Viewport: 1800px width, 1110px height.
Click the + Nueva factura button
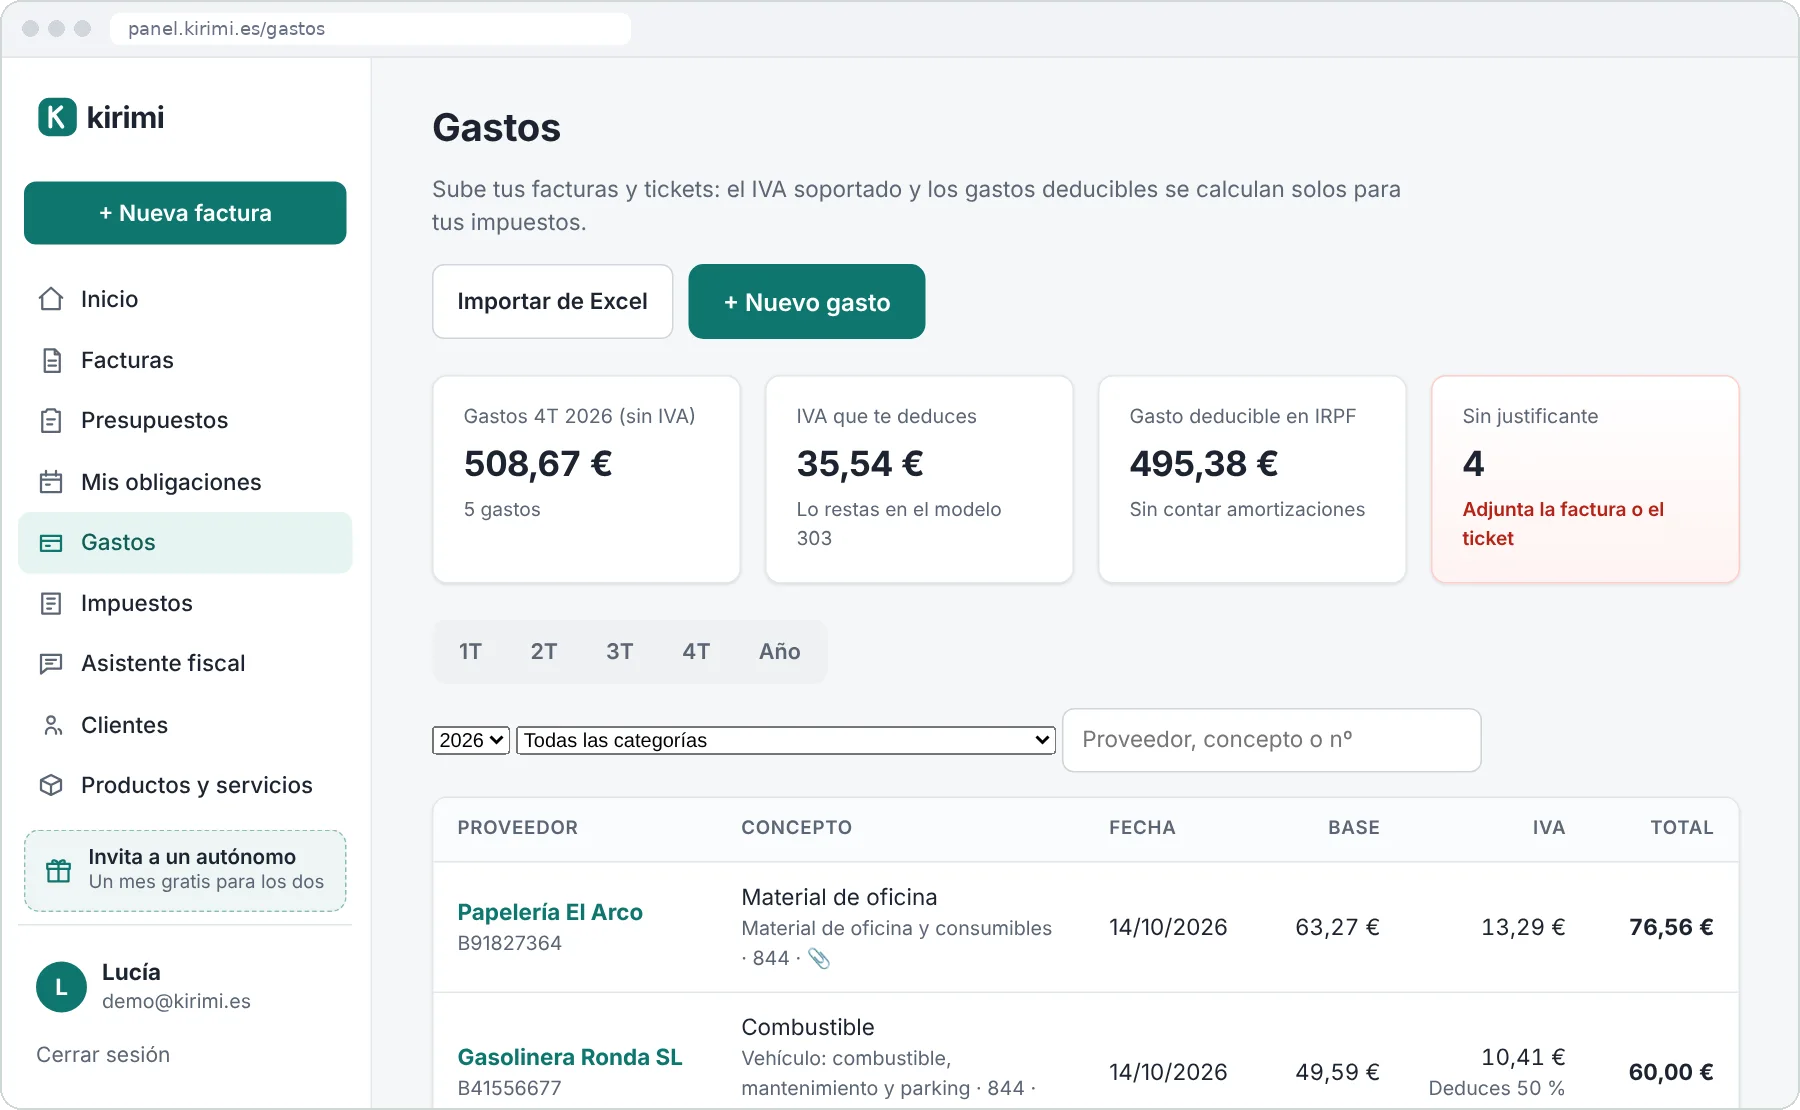(185, 213)
